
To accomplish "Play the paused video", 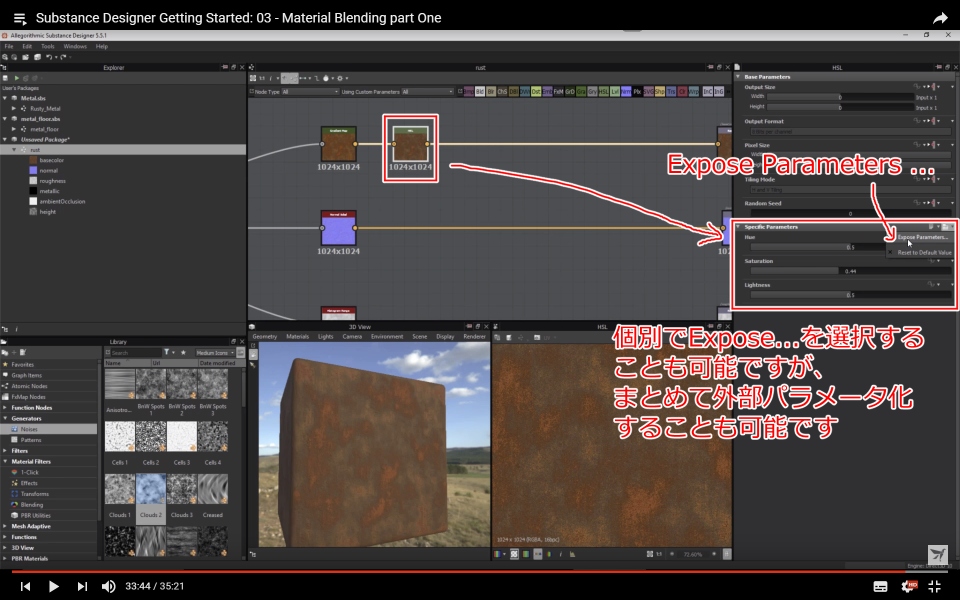I will coord(53,587).
